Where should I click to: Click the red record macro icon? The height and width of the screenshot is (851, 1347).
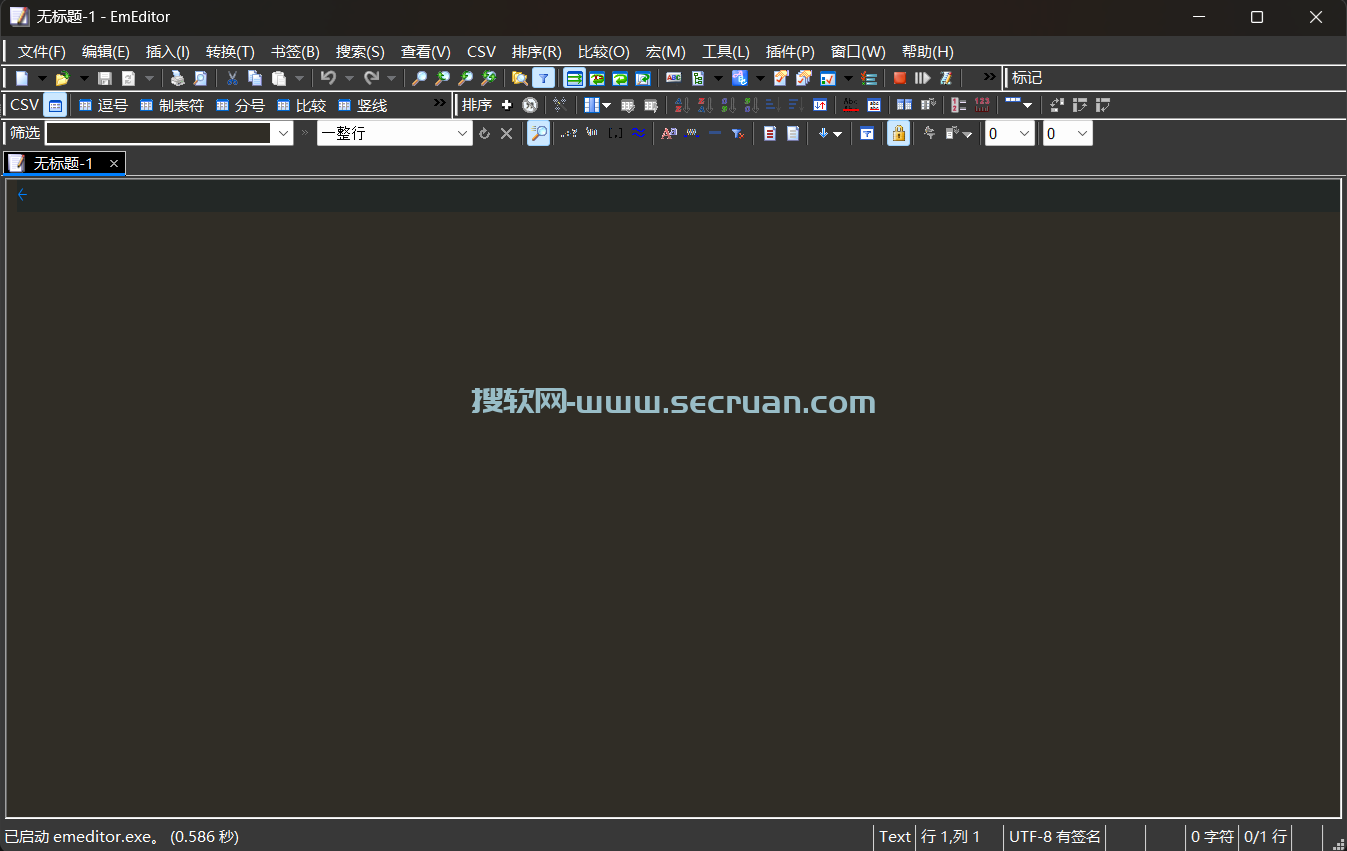point(899,78)
